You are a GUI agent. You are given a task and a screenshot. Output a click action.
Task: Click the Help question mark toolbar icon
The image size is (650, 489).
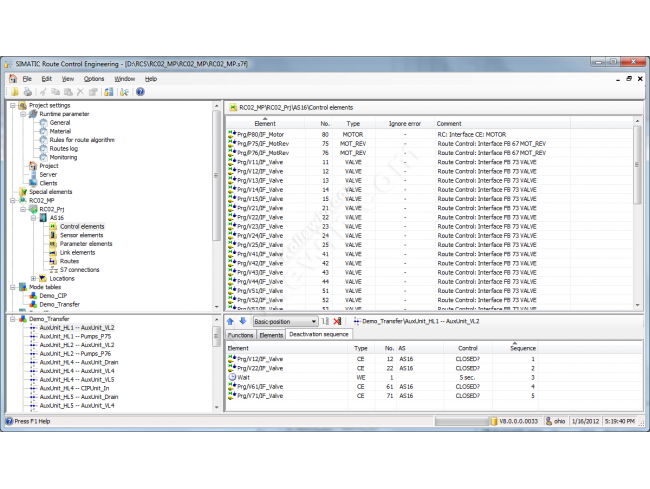(140, 92)
